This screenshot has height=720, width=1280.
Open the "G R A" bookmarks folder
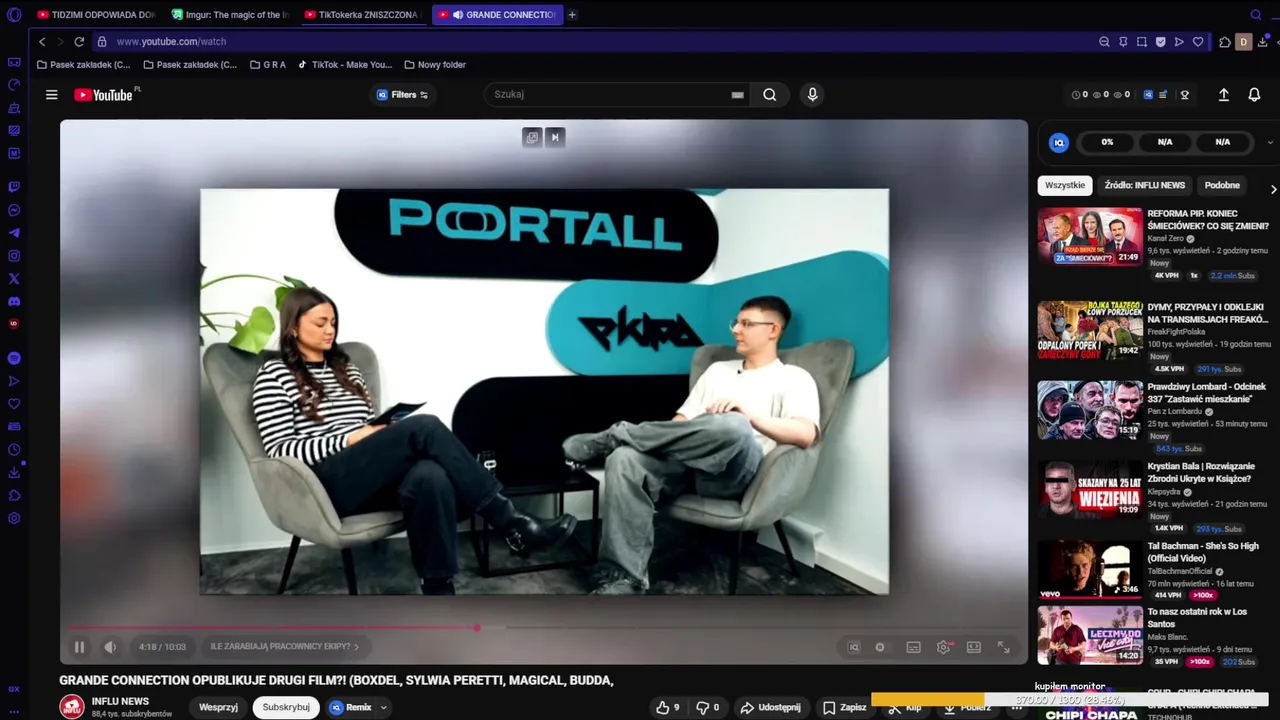click(x=268, y=65)
